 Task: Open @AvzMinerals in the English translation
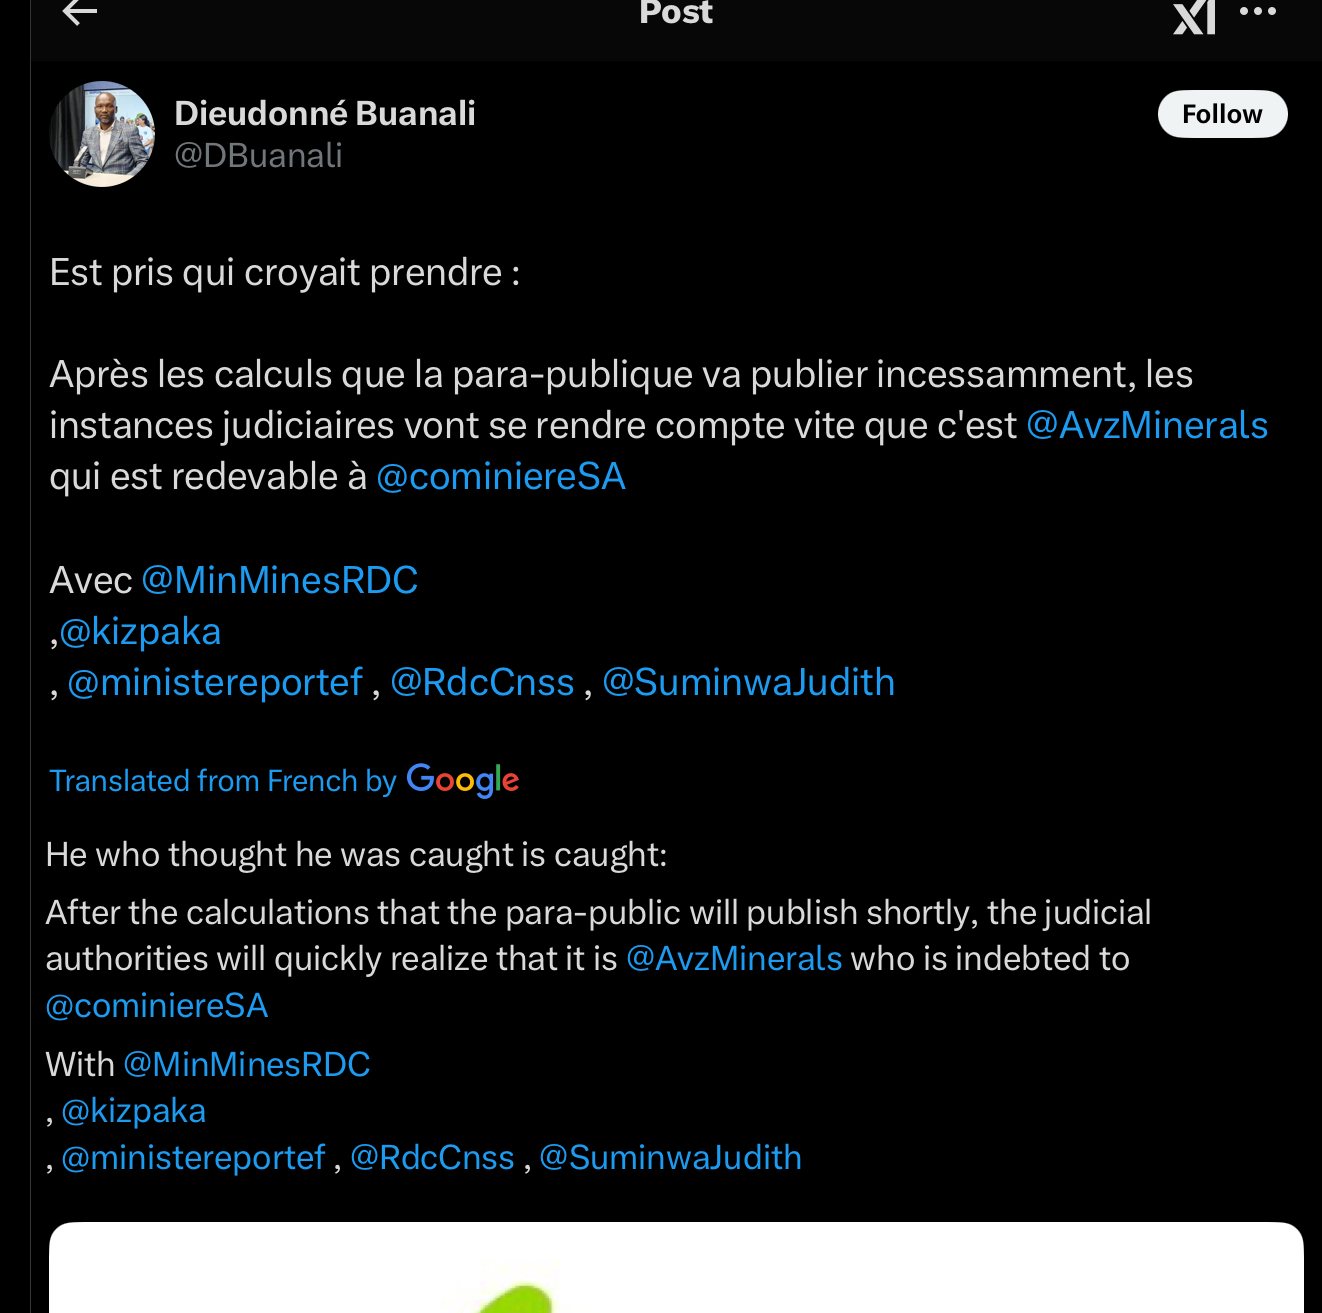(x=734, y=959)
